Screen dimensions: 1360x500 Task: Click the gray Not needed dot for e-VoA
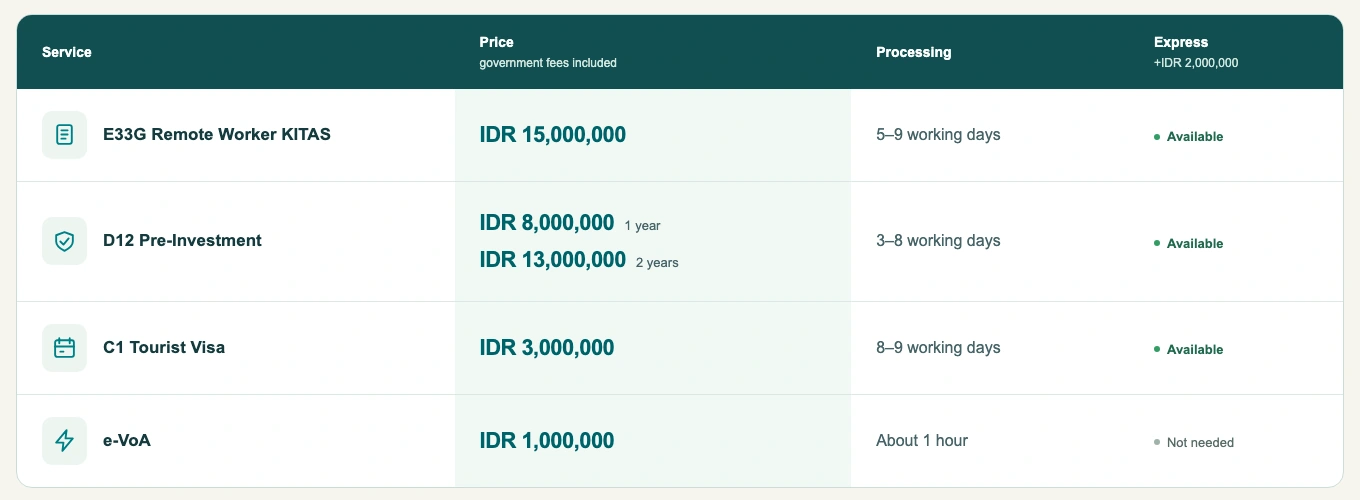click(x=1157, y=442)
